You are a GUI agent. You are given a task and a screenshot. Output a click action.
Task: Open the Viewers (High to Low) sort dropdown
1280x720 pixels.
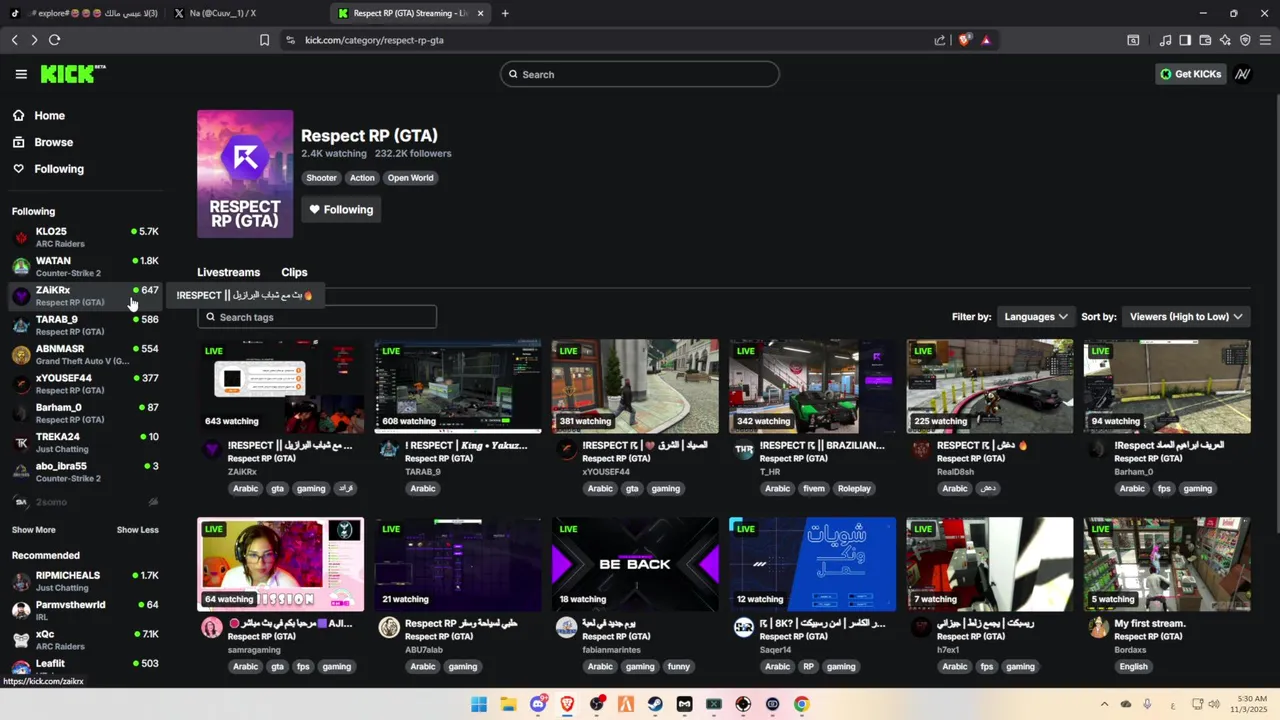1186,317
